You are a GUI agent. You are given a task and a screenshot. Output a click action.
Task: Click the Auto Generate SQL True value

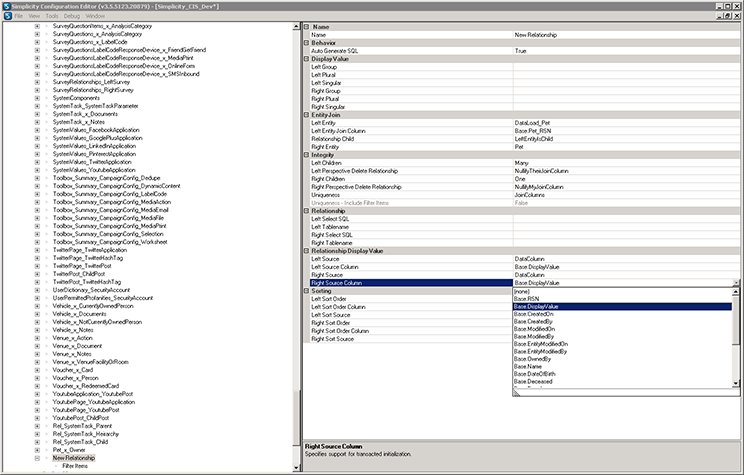[626, 51]
